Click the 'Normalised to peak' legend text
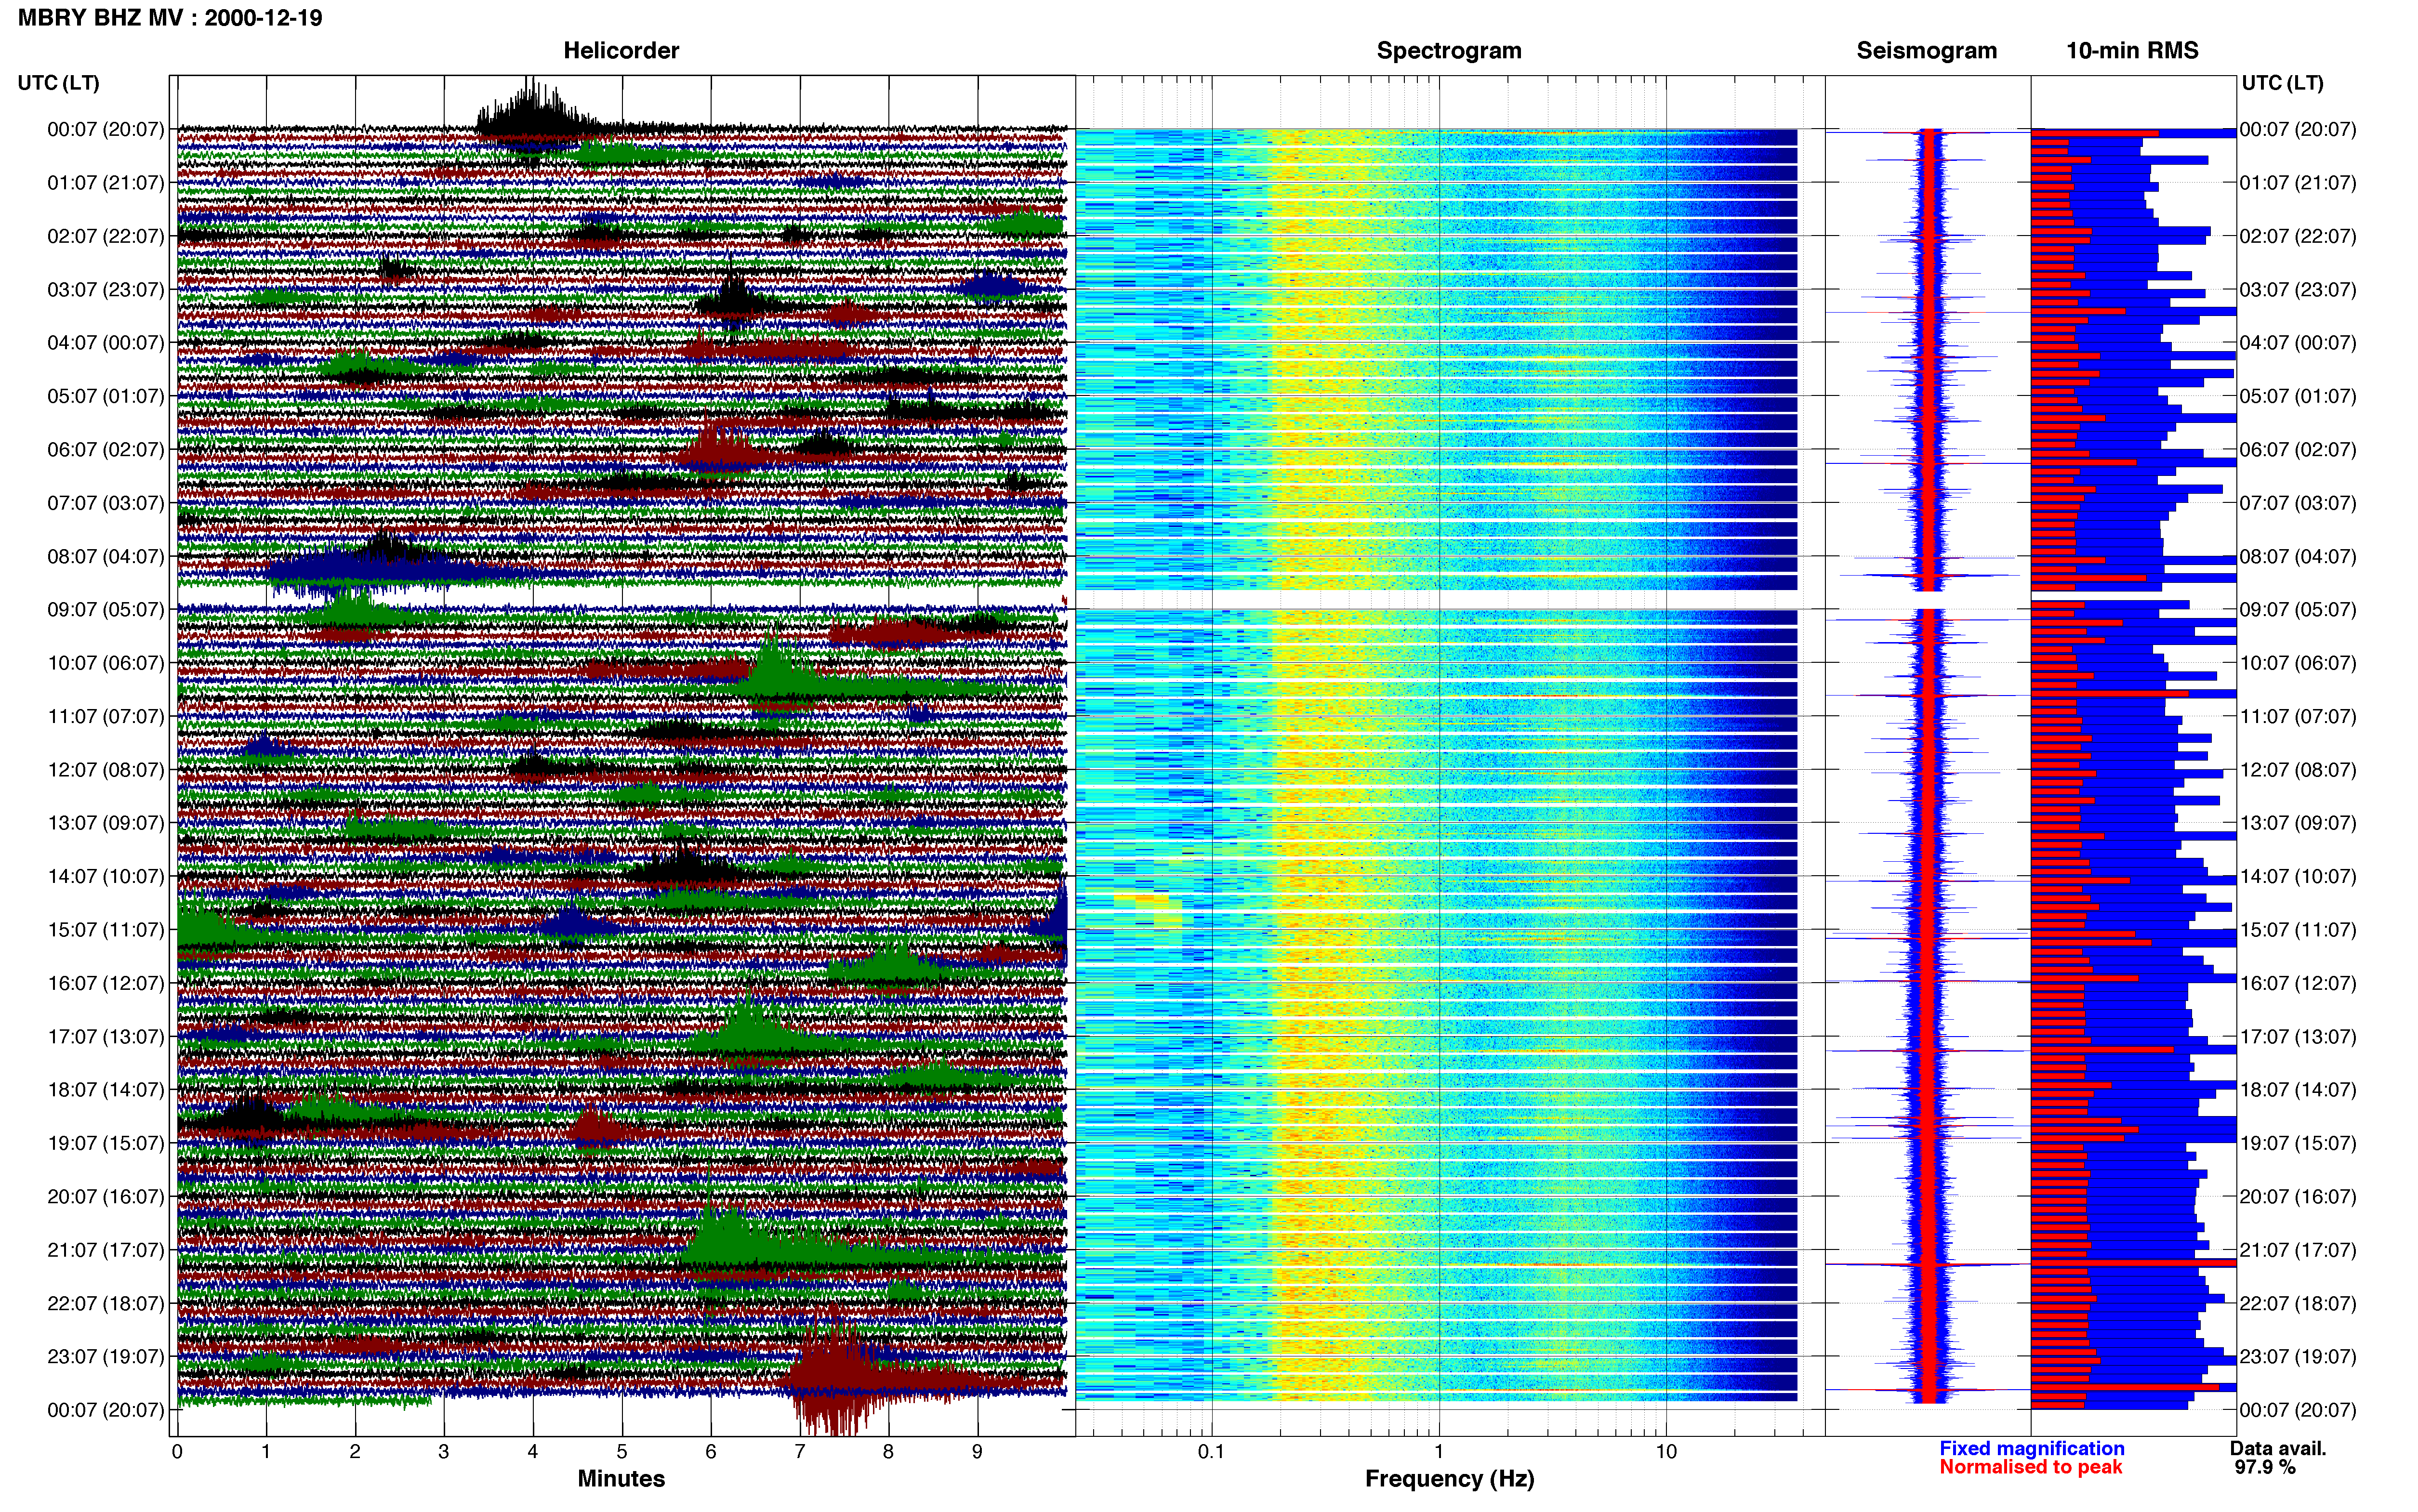2418x1512 pixels. pos(2030,1467)
